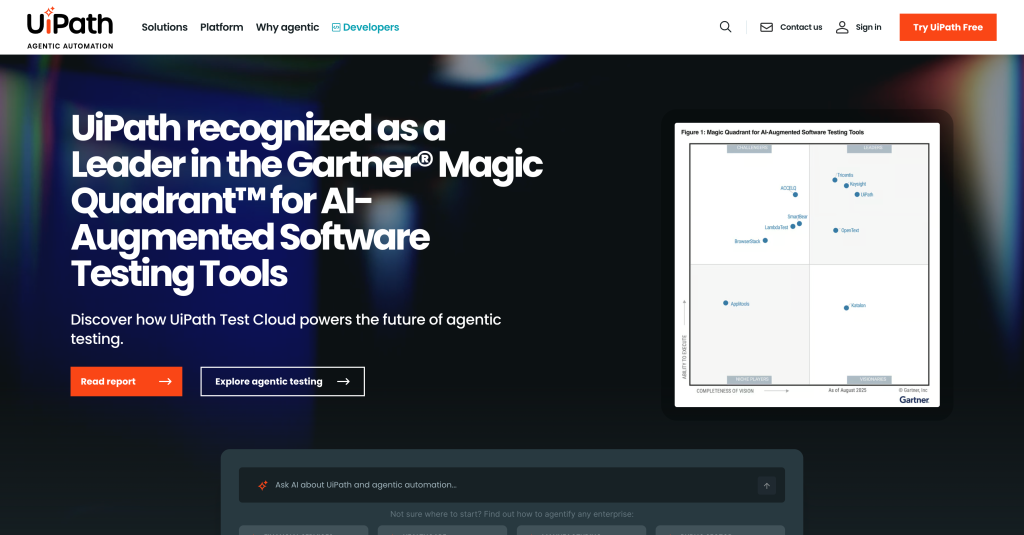The height and width of the screenshot is (535, 1024).
Task: Open the Contact us link
Action: [801, 27]
